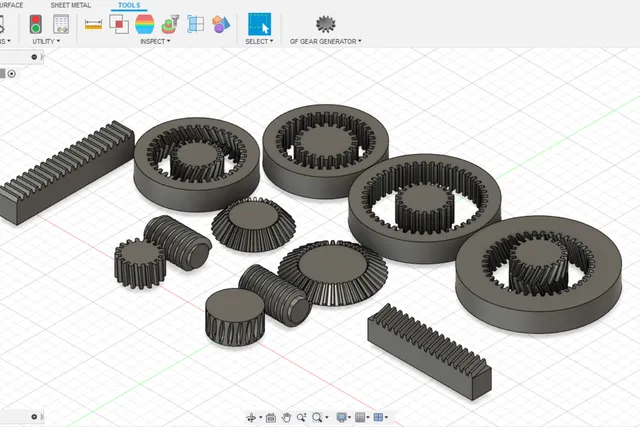Select the Draft Analysis inspect tool

[x=170, y=24]
